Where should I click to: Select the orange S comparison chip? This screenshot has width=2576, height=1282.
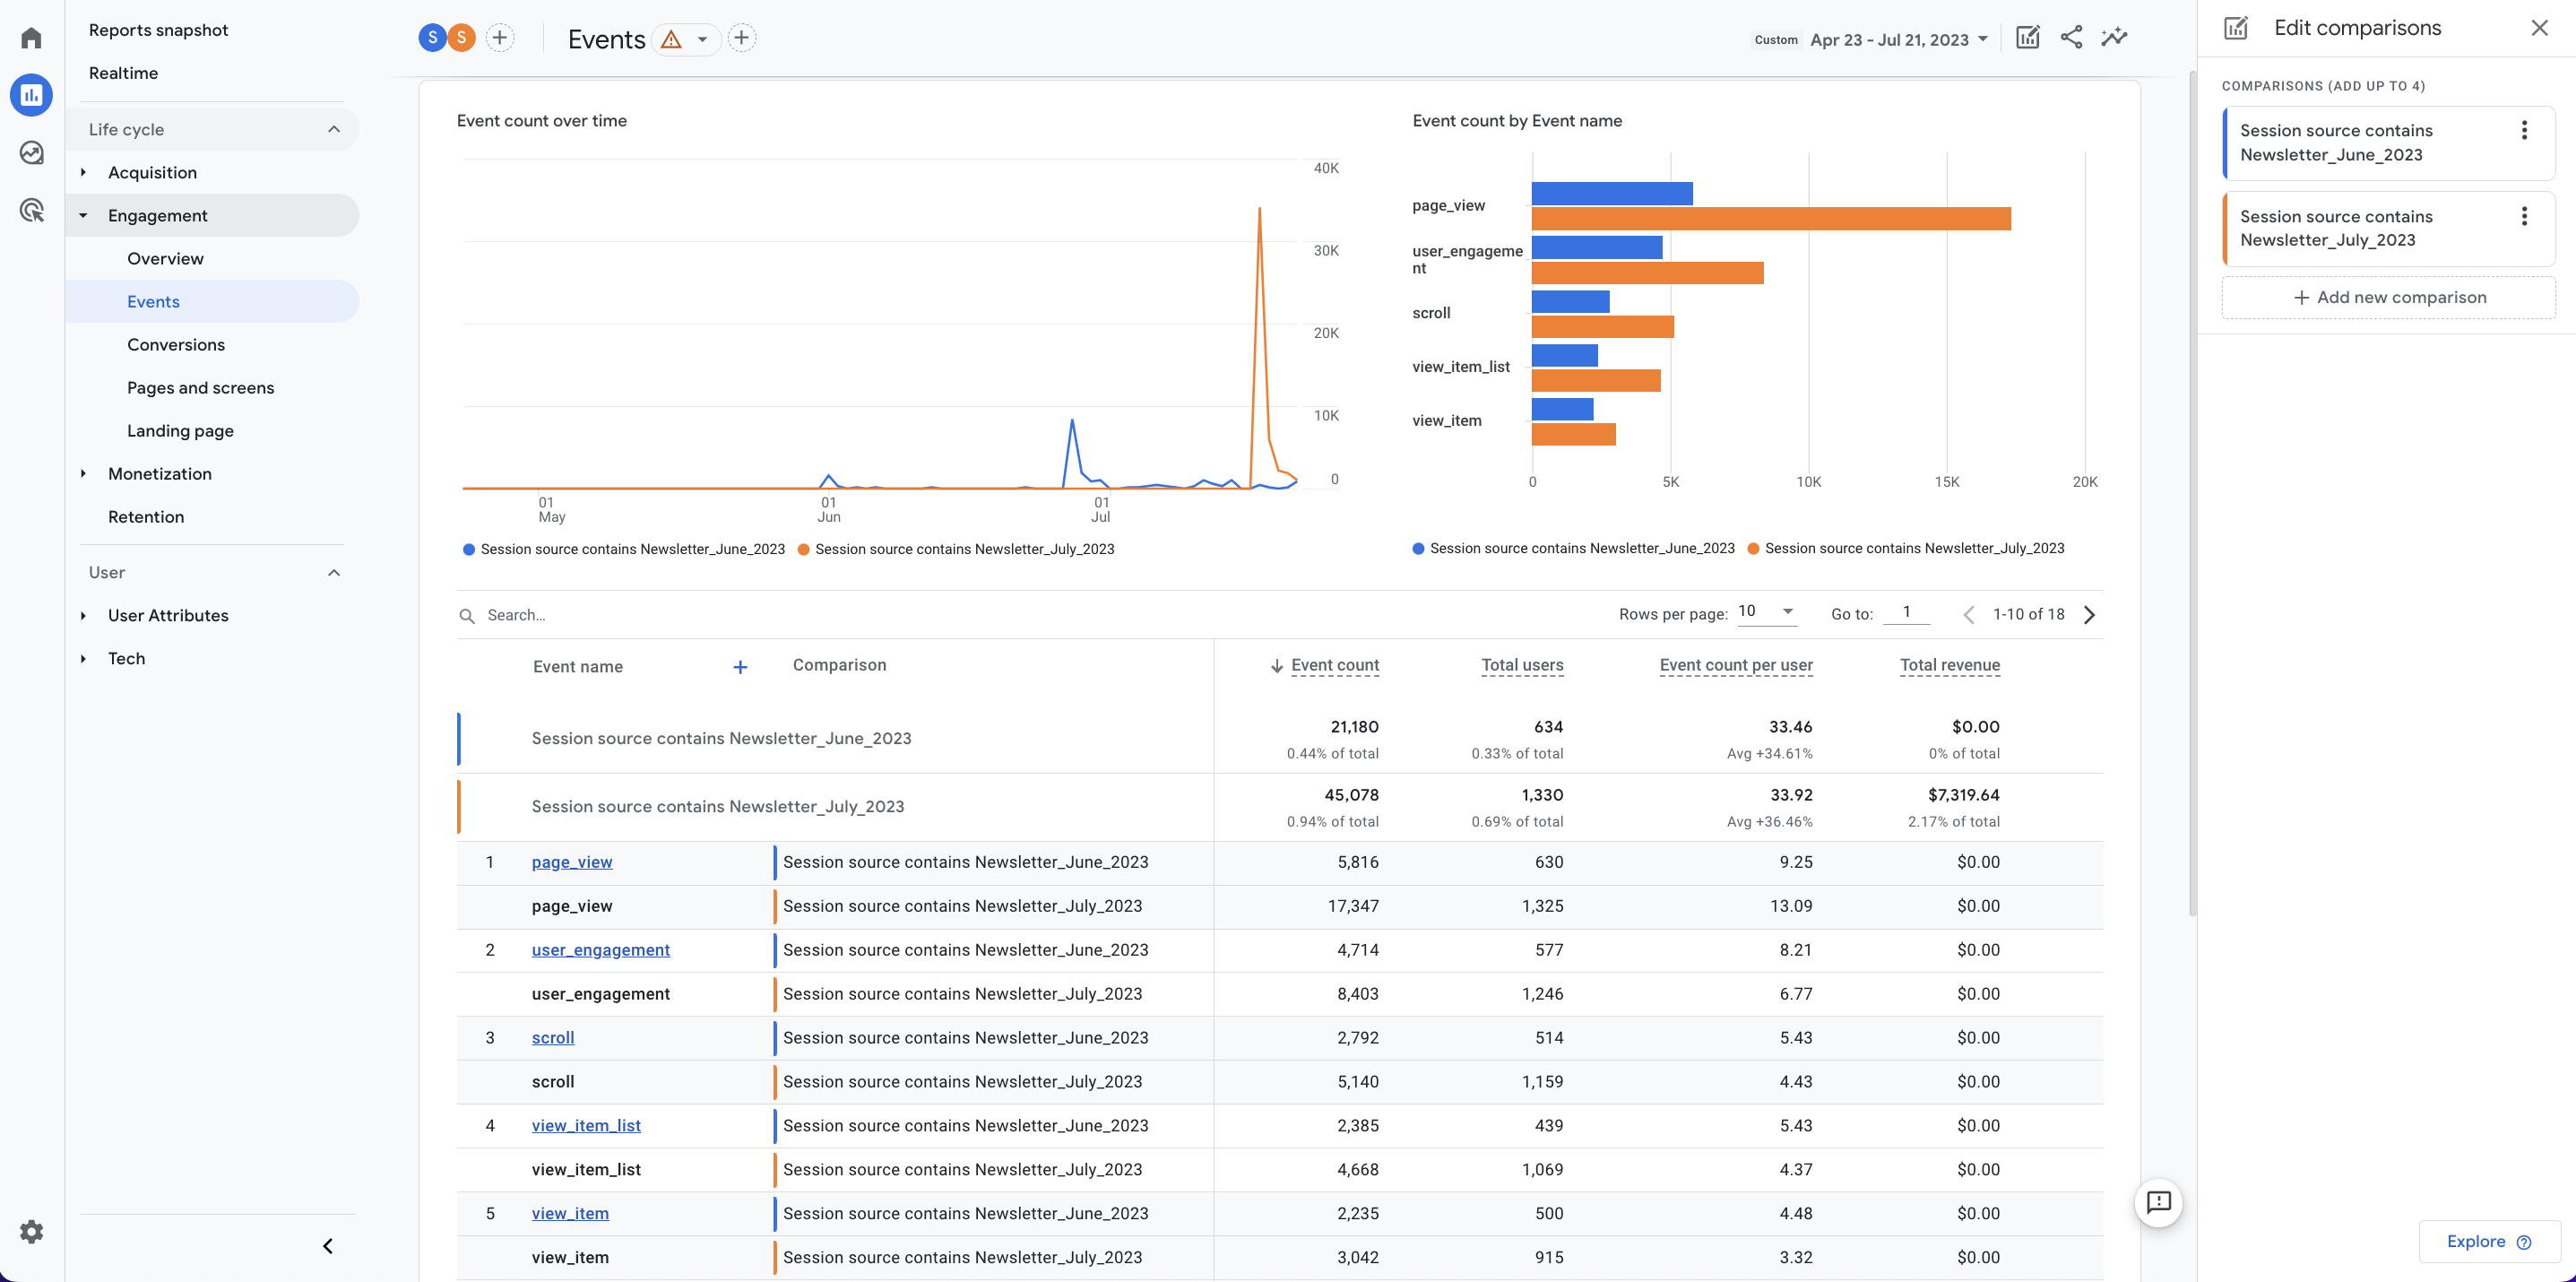point(461,38)
